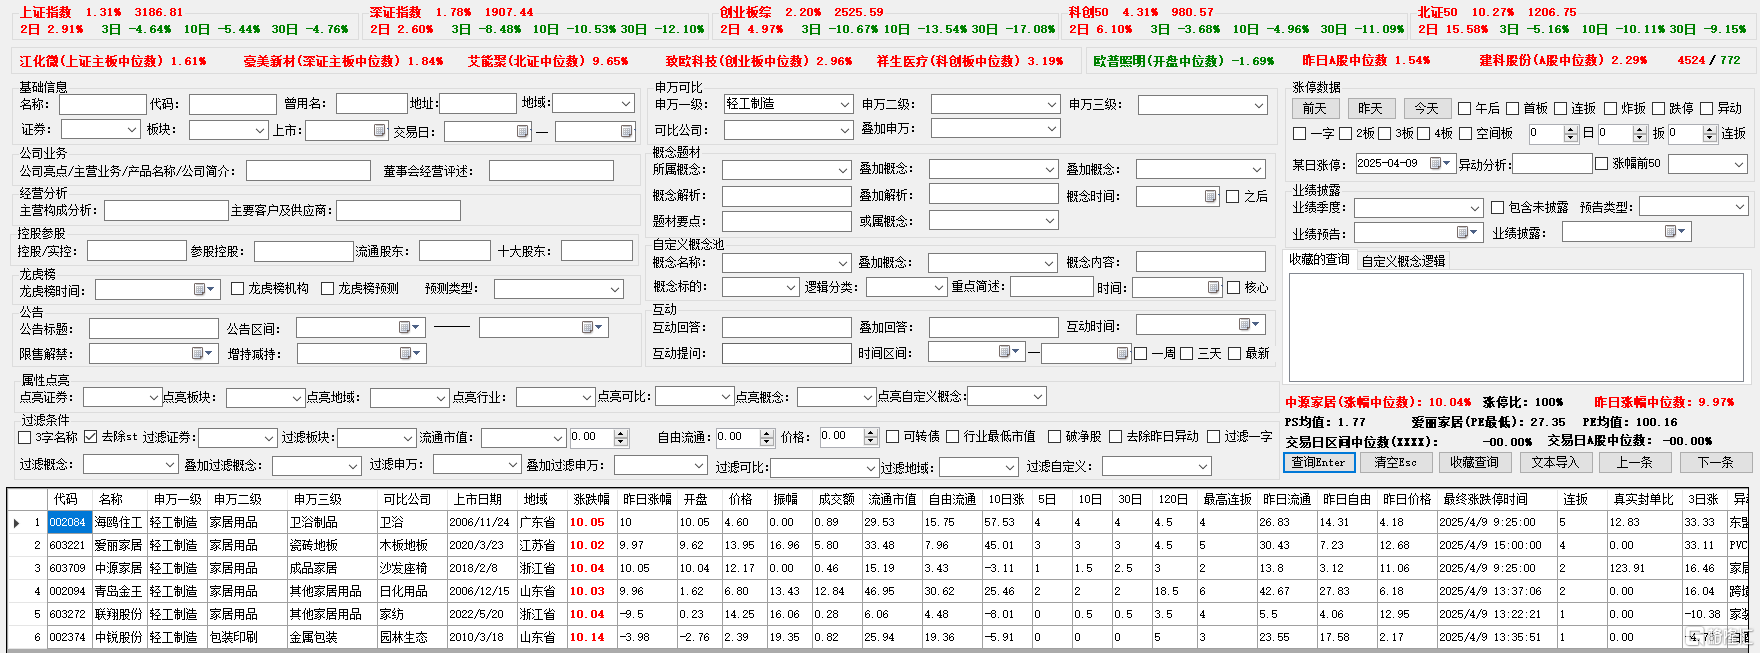Open the 预告类型 dropdown
The height and width of the screenshot is (653, 1760).
click(1739, 206)
